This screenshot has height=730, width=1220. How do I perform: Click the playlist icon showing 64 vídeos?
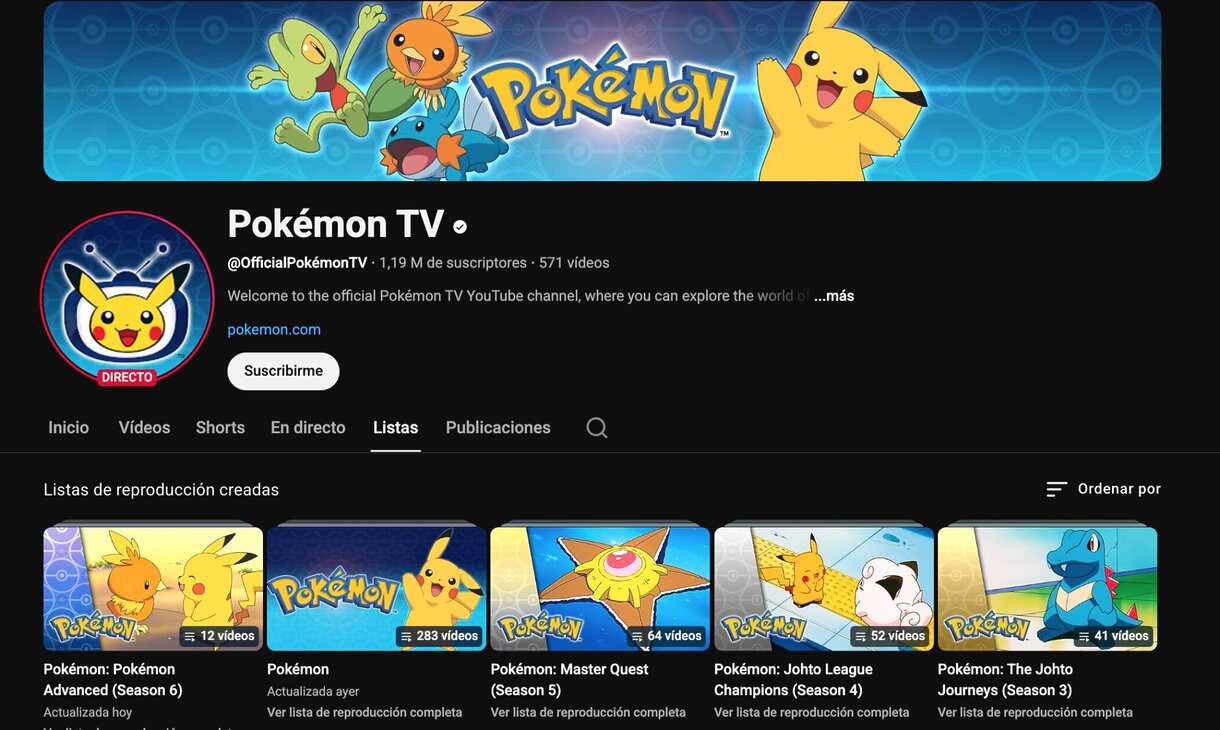[x=639, y=635]
